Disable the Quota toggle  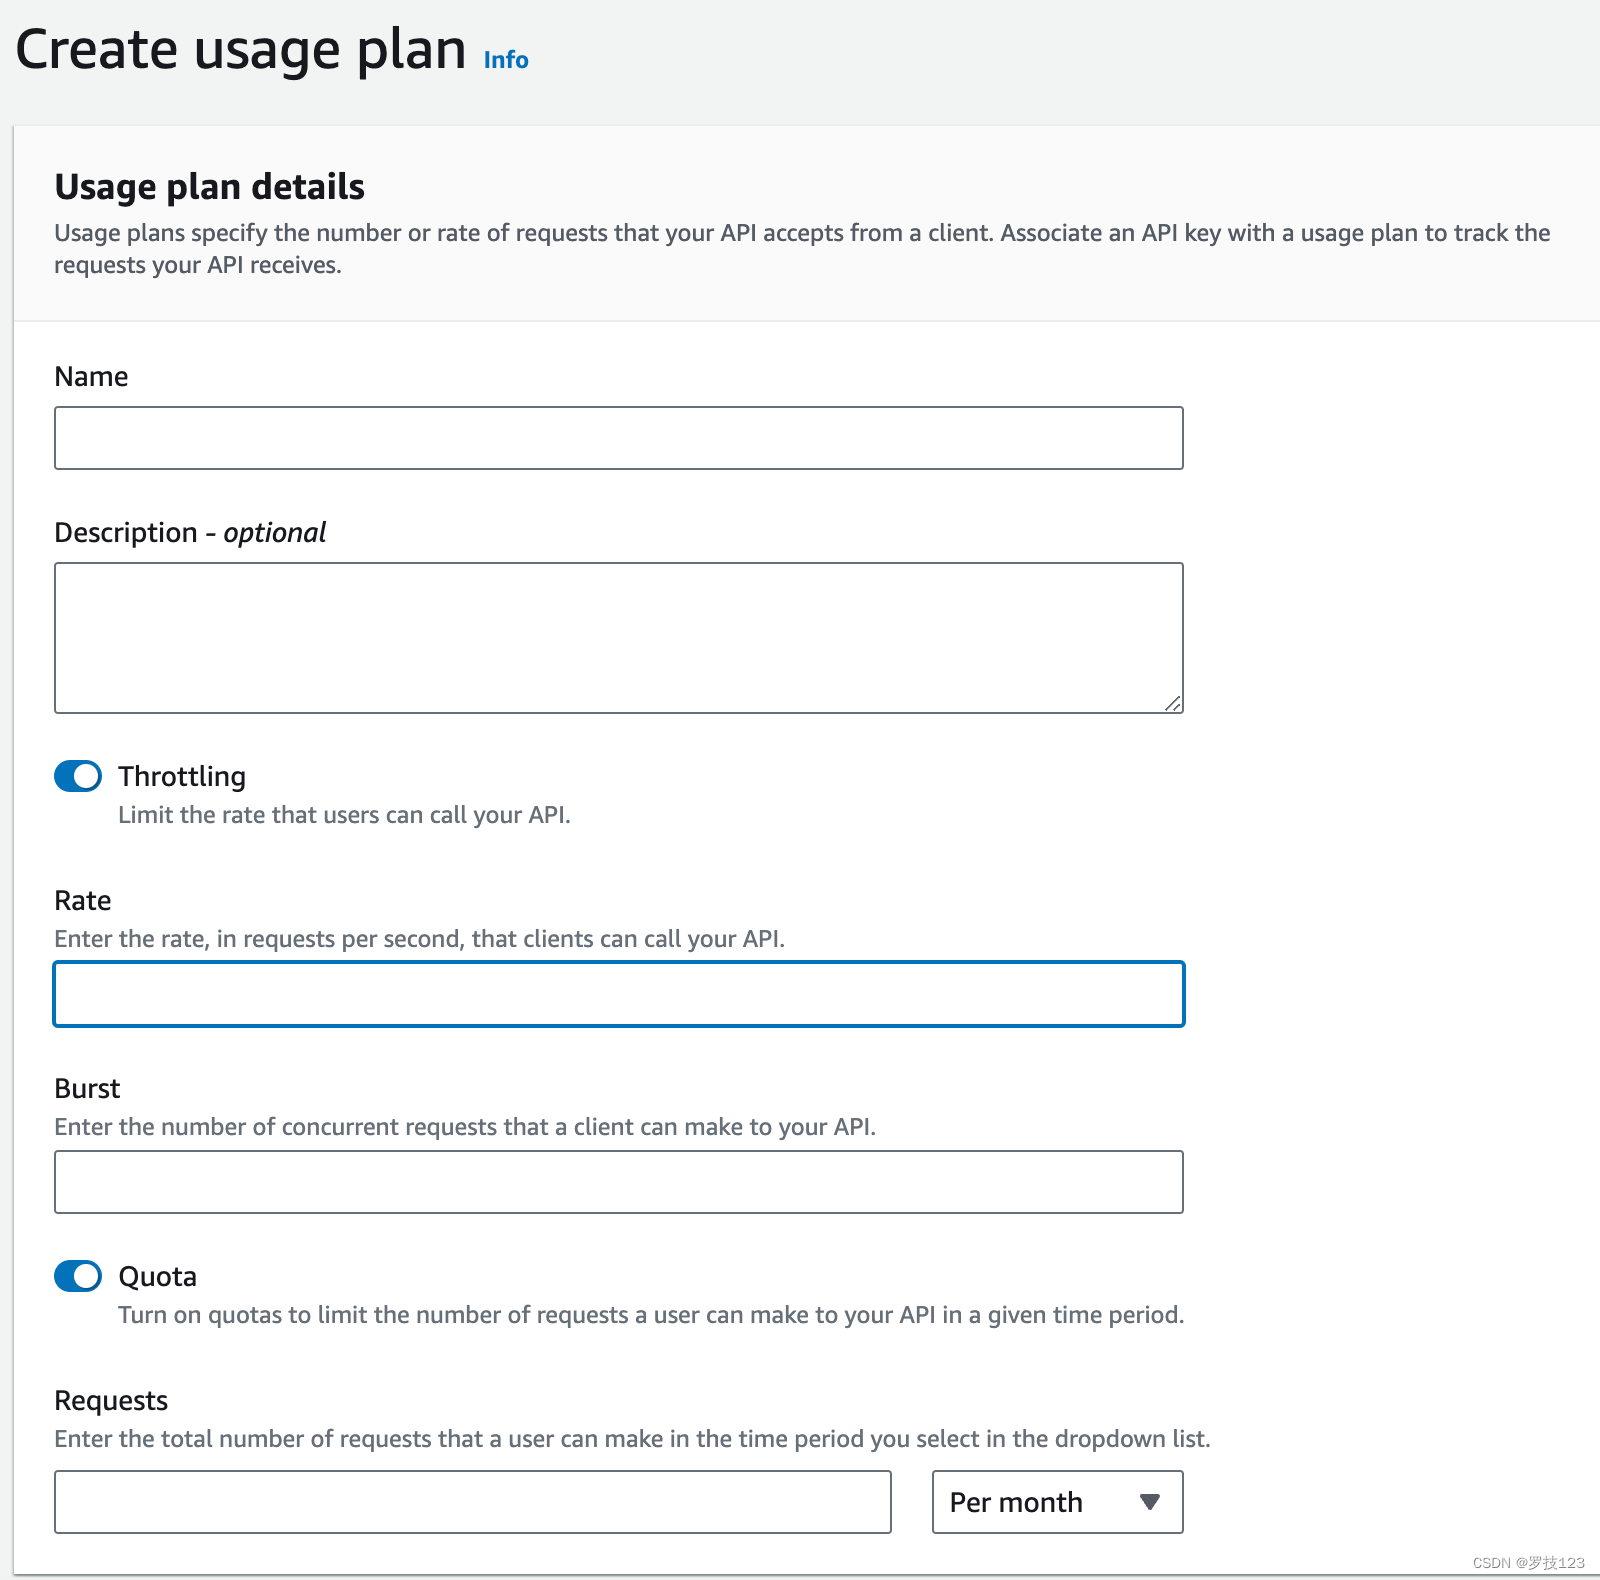click(78, 1276)
